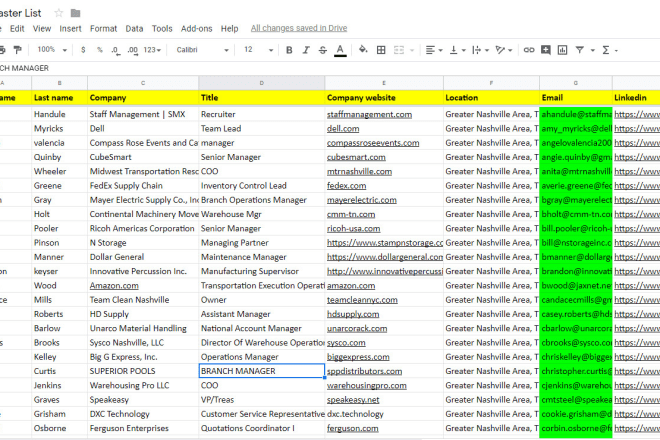Insert a chart

pos(562,50)
